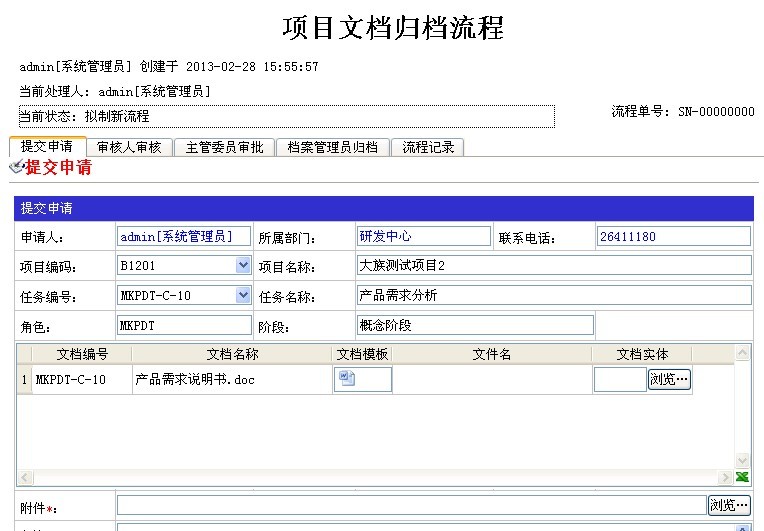This screenshot has height=531, width=764.
Task: Click the 联系电话 field
Action: click(672, 236)
